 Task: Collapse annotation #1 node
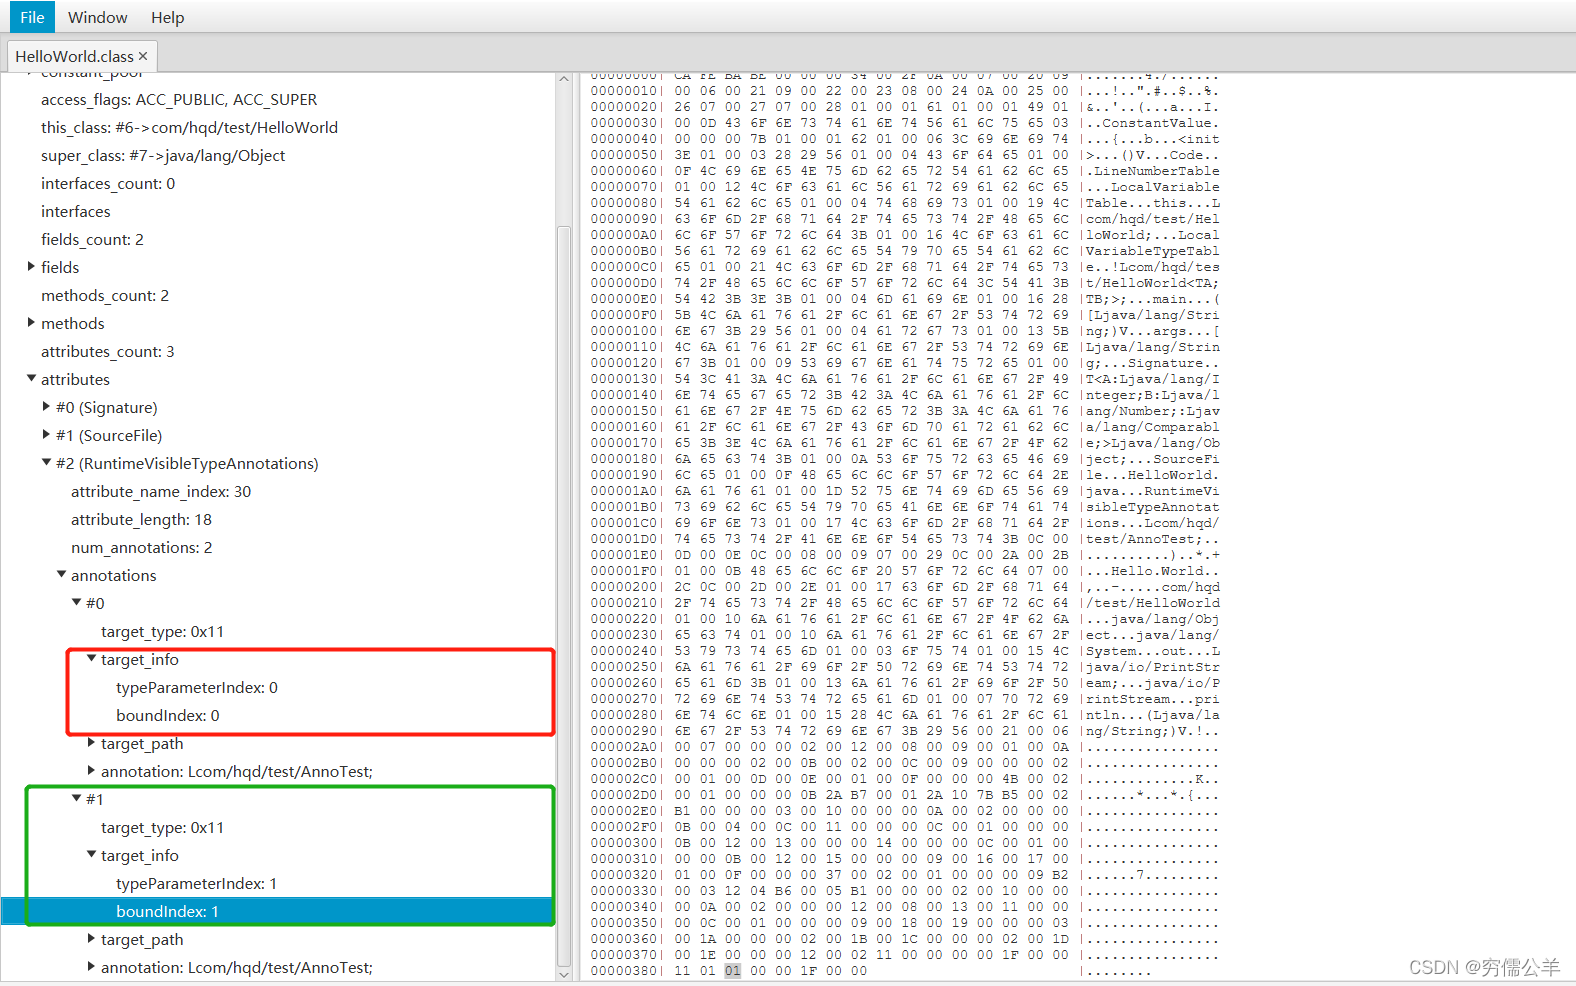(x=76, y=799)
